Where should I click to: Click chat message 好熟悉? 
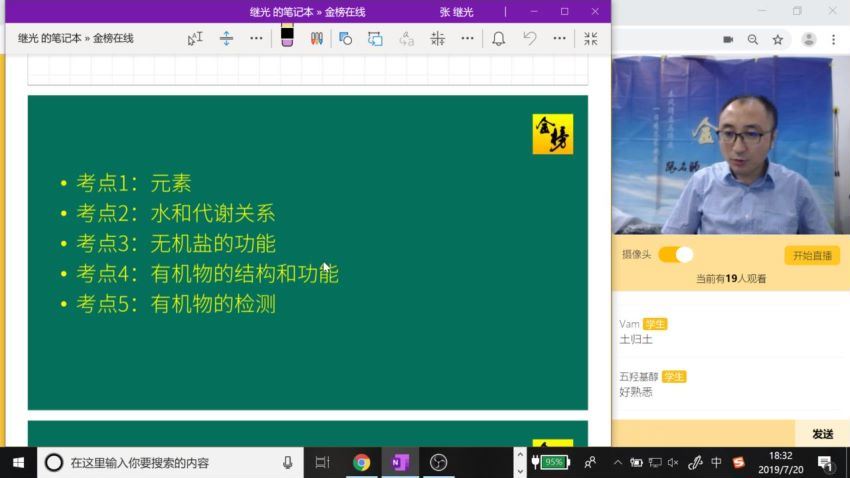[636, 392]
